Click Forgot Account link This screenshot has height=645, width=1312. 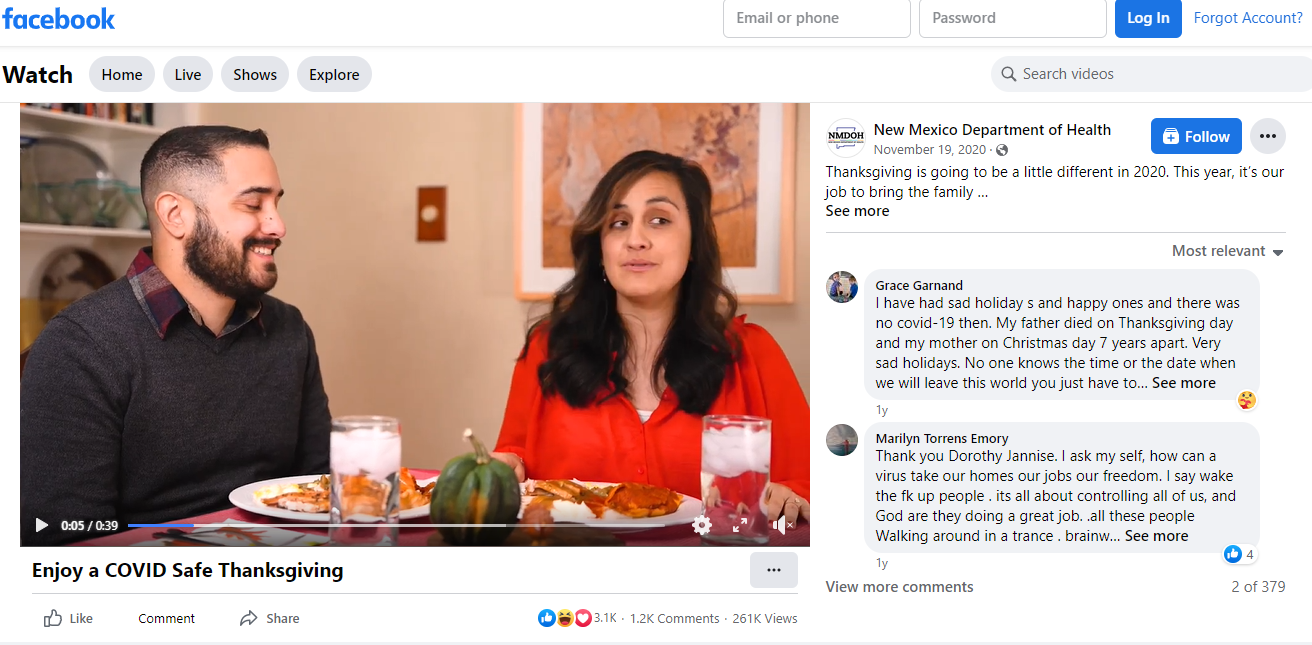coord(1248,18)
